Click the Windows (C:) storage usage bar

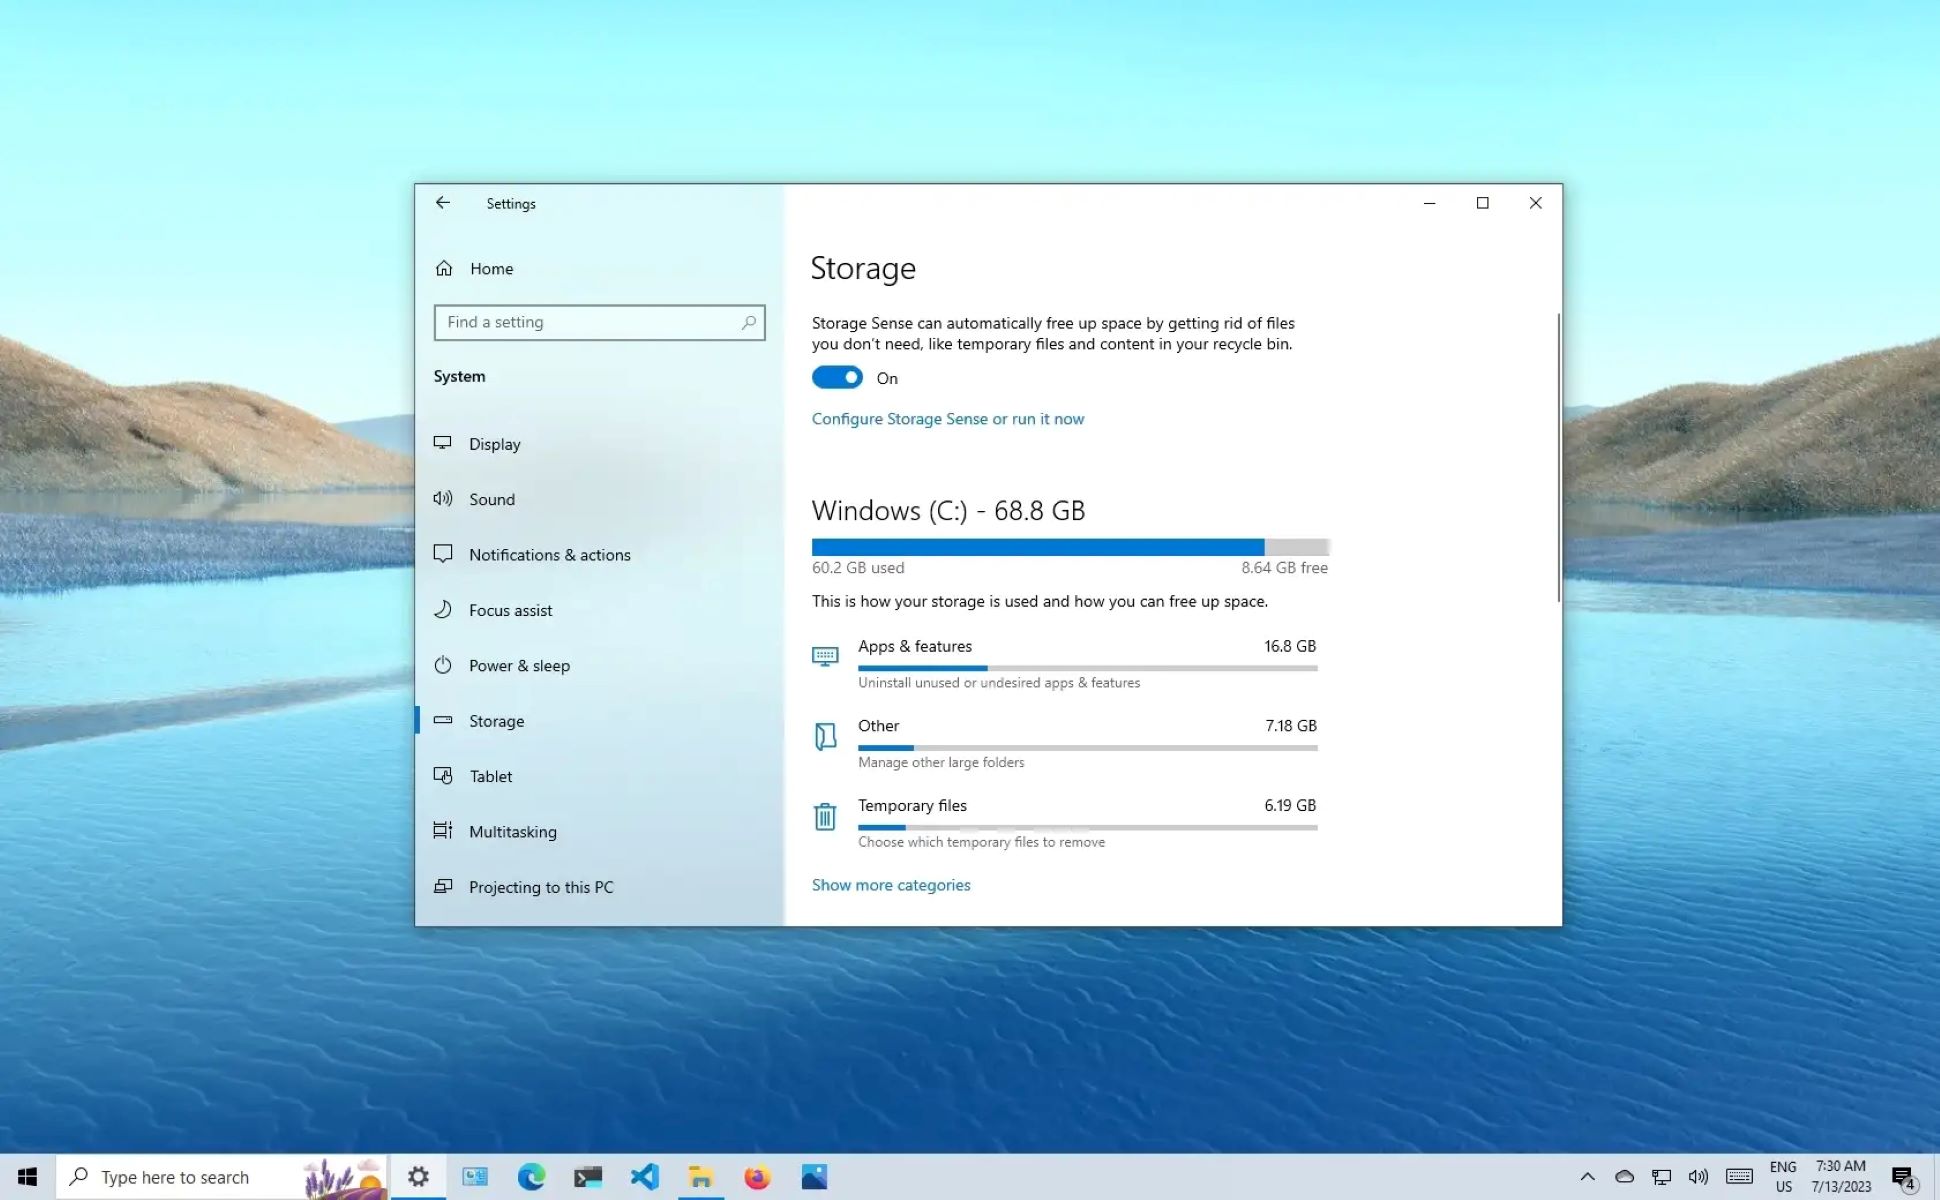[x=1069, y=547]
